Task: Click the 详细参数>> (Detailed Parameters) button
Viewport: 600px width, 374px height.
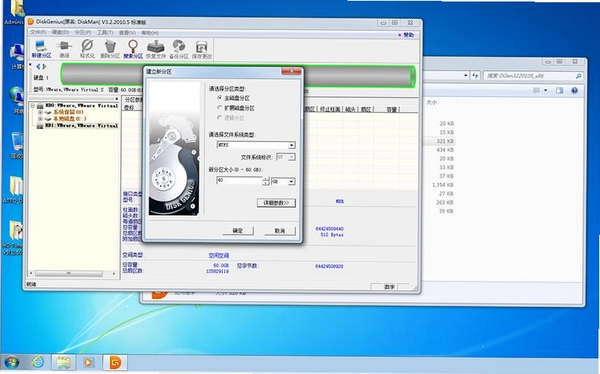Action: 276,203
